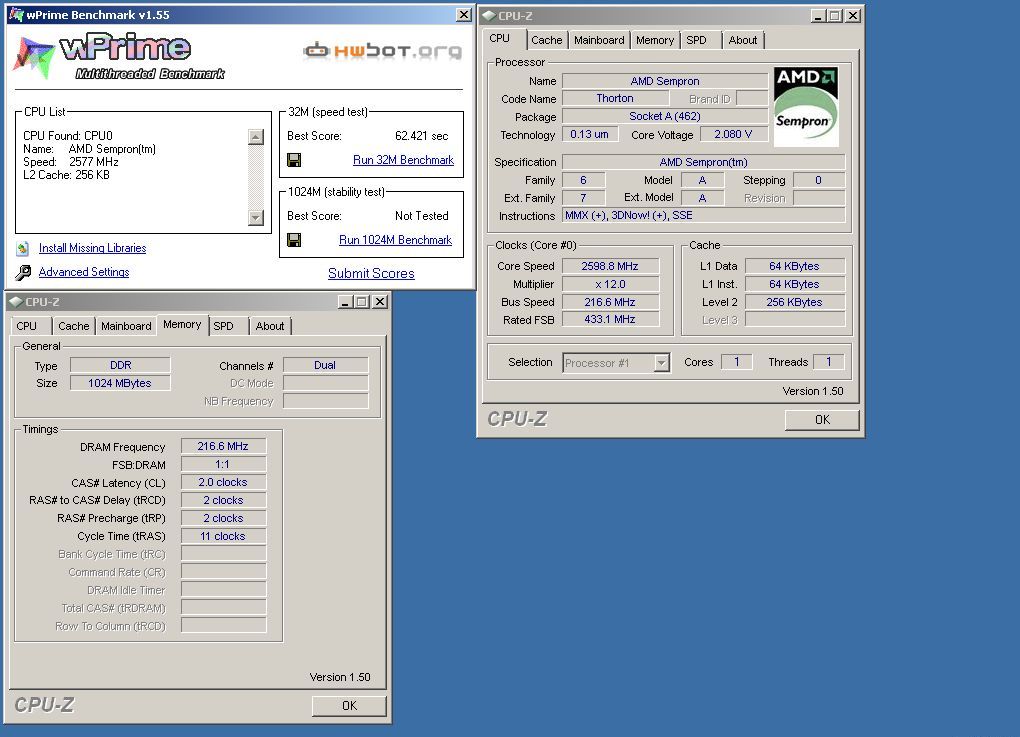Close the wPrime Benchmark window
Image resolution: width=1020 pixels, height=737 pixels.
point(463,14)
